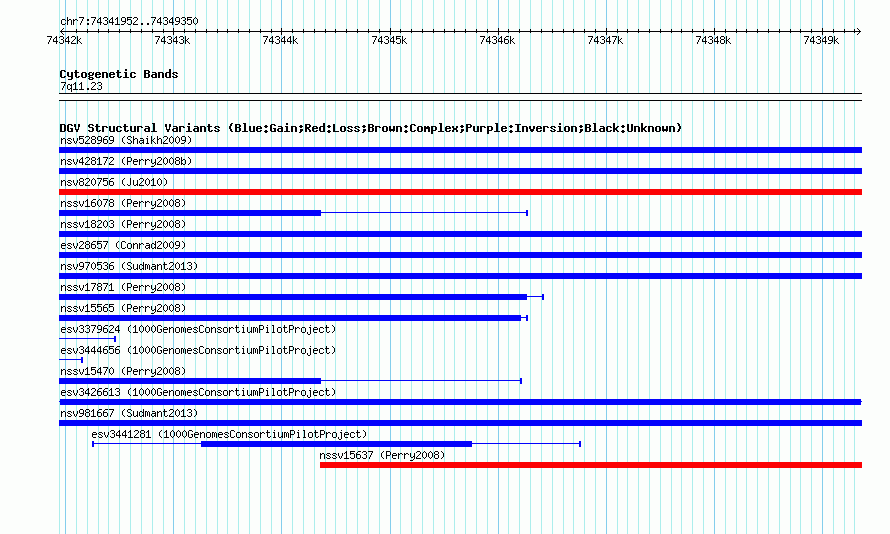Select the short esv3379624 thin blue line
Image resolution: width=890 pixels, height=534 pixels.
87,339
